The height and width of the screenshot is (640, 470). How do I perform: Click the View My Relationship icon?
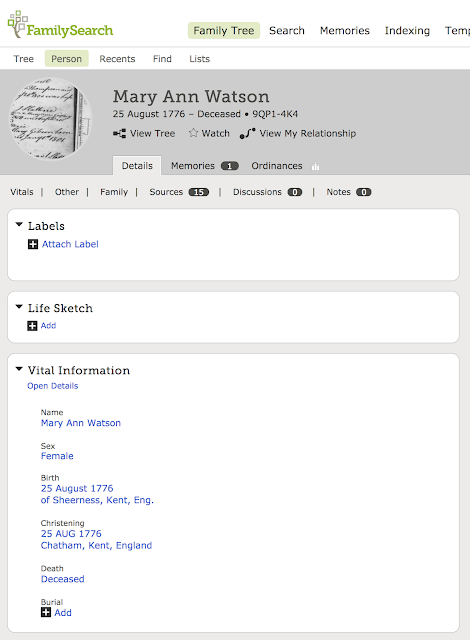(x=247, y=133)
